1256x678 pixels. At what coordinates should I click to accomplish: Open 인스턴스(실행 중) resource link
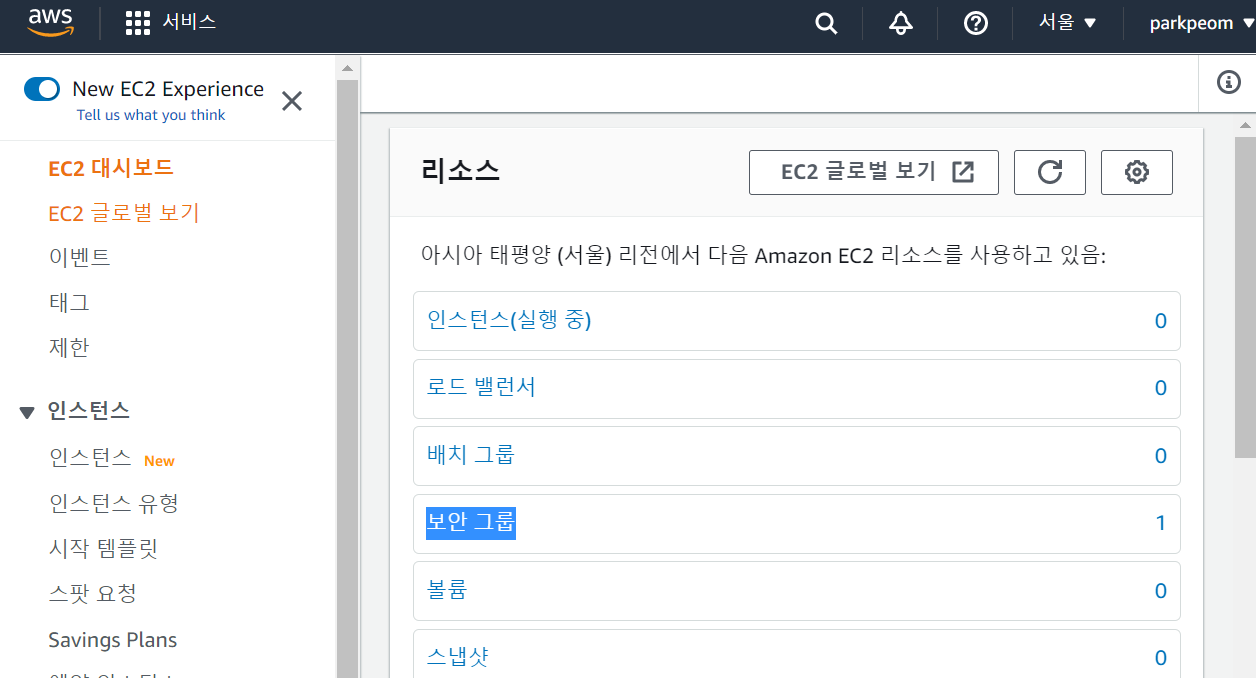509,320
